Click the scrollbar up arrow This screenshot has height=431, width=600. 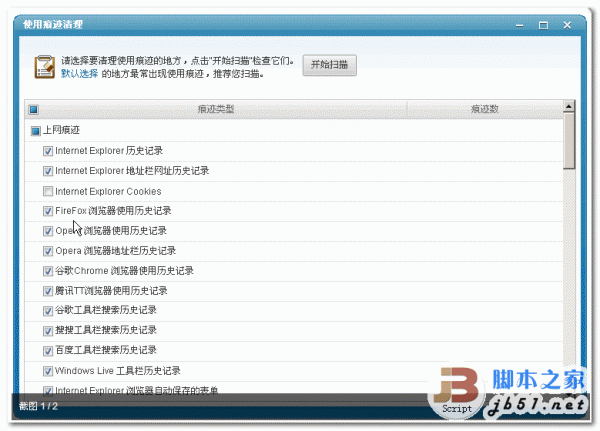569,106
